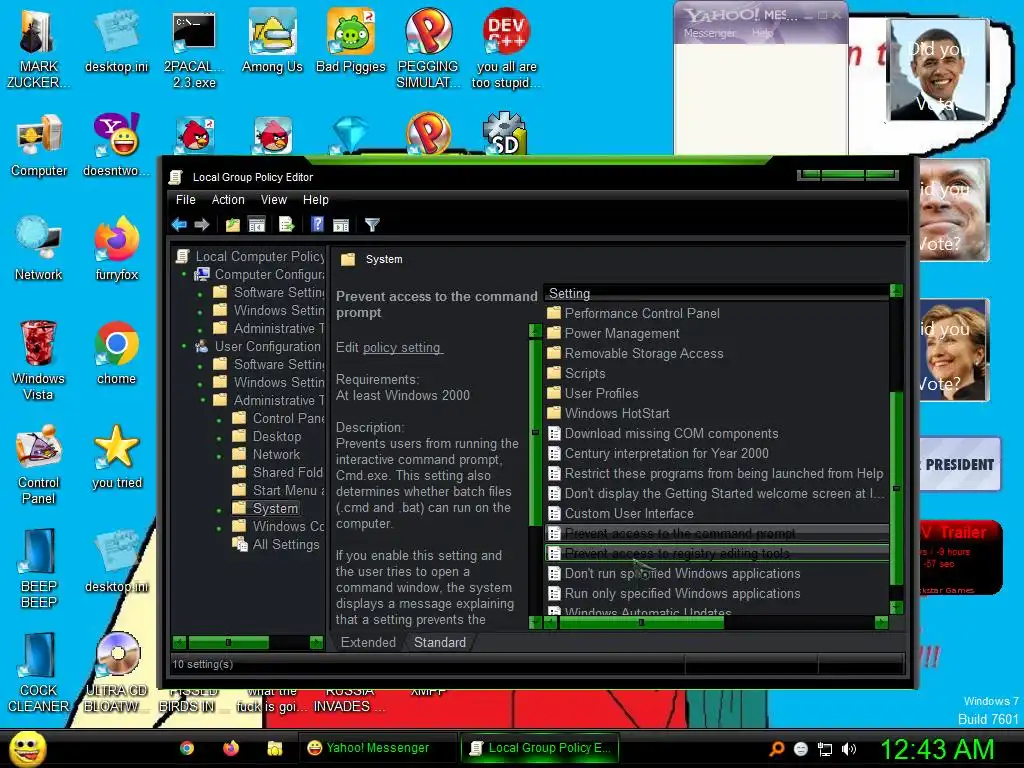Click the blue Back arrow in toolbar
Viewport: 1024px width, 768px height.
(x=179, y=225)
